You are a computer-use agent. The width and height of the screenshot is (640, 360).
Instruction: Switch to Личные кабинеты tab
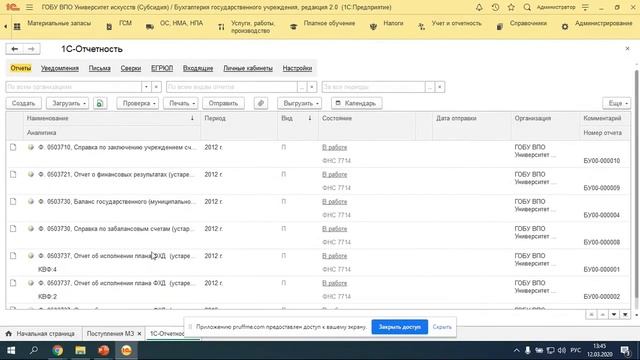pyautogui.click(x=248, y=68)
